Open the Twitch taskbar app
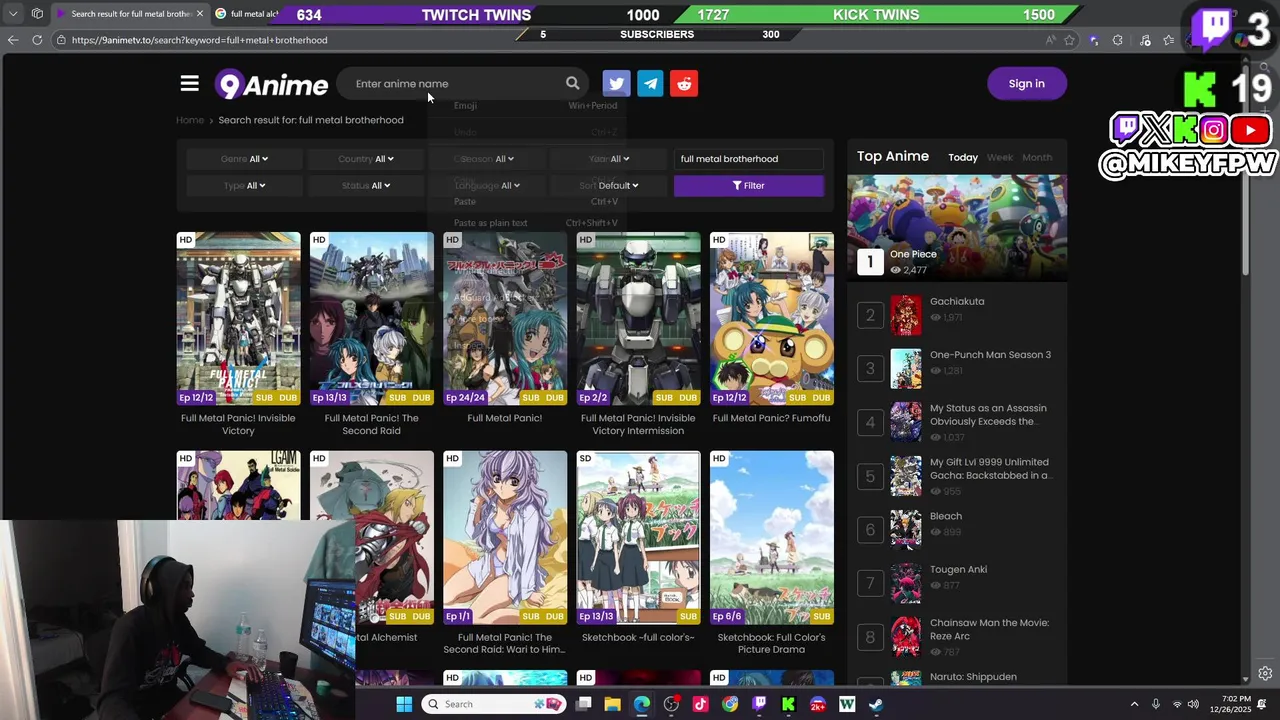The height and width of the screenshot is (720, 1280). point(759,704)
